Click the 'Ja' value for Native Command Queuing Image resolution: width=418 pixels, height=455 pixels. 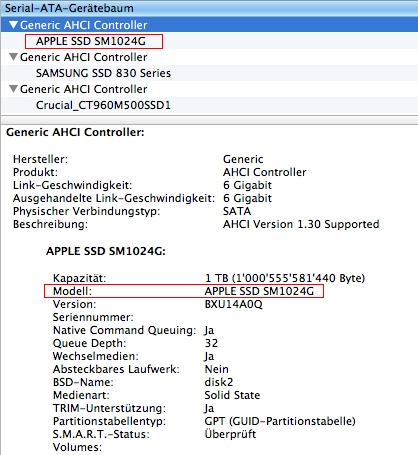point(209,330)
